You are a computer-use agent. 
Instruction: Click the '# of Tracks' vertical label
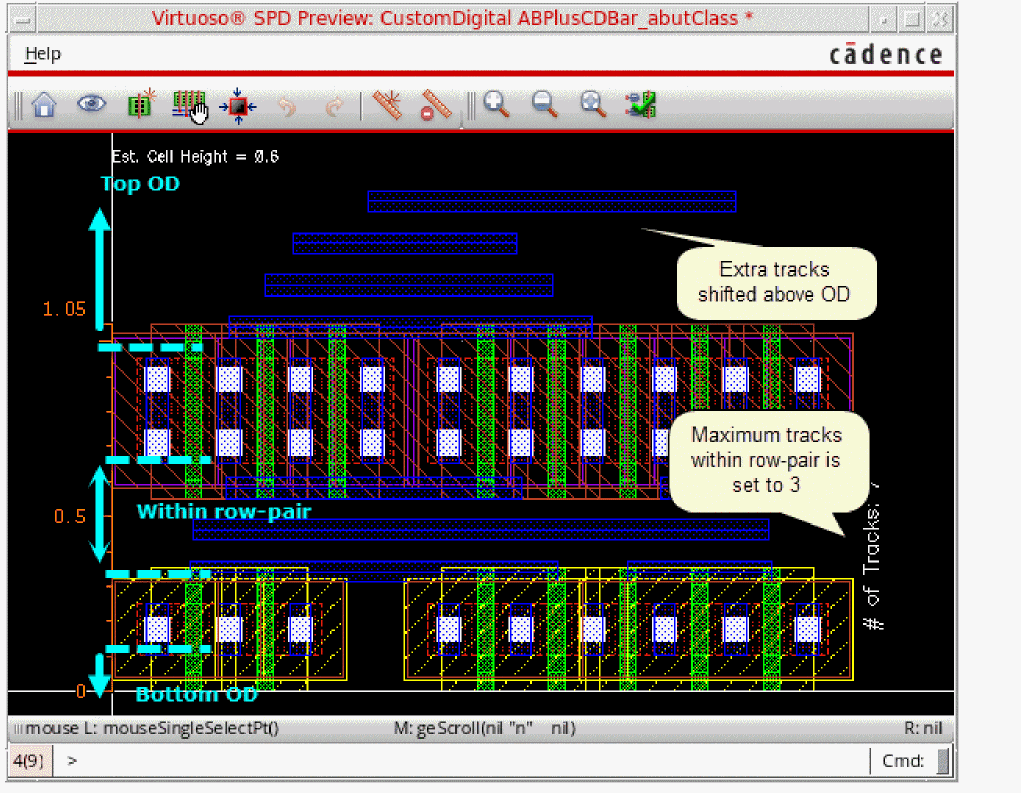pos(871,557)
